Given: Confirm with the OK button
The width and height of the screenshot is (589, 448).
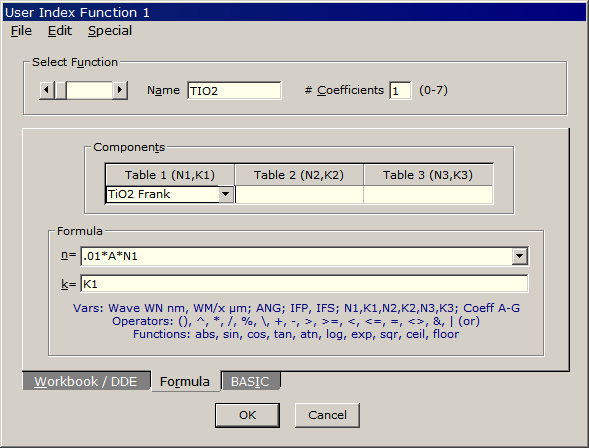Looking at the screenshot, I should (x=247, y=415).
